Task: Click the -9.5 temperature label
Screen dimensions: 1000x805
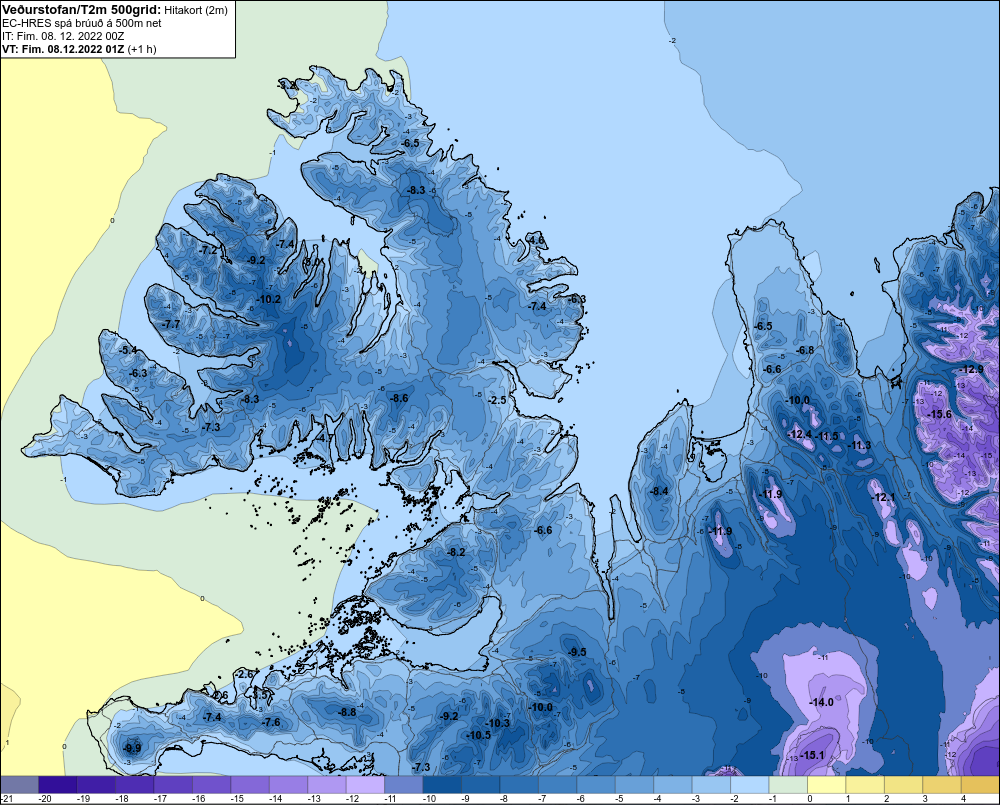Action: tap(577, 652)
